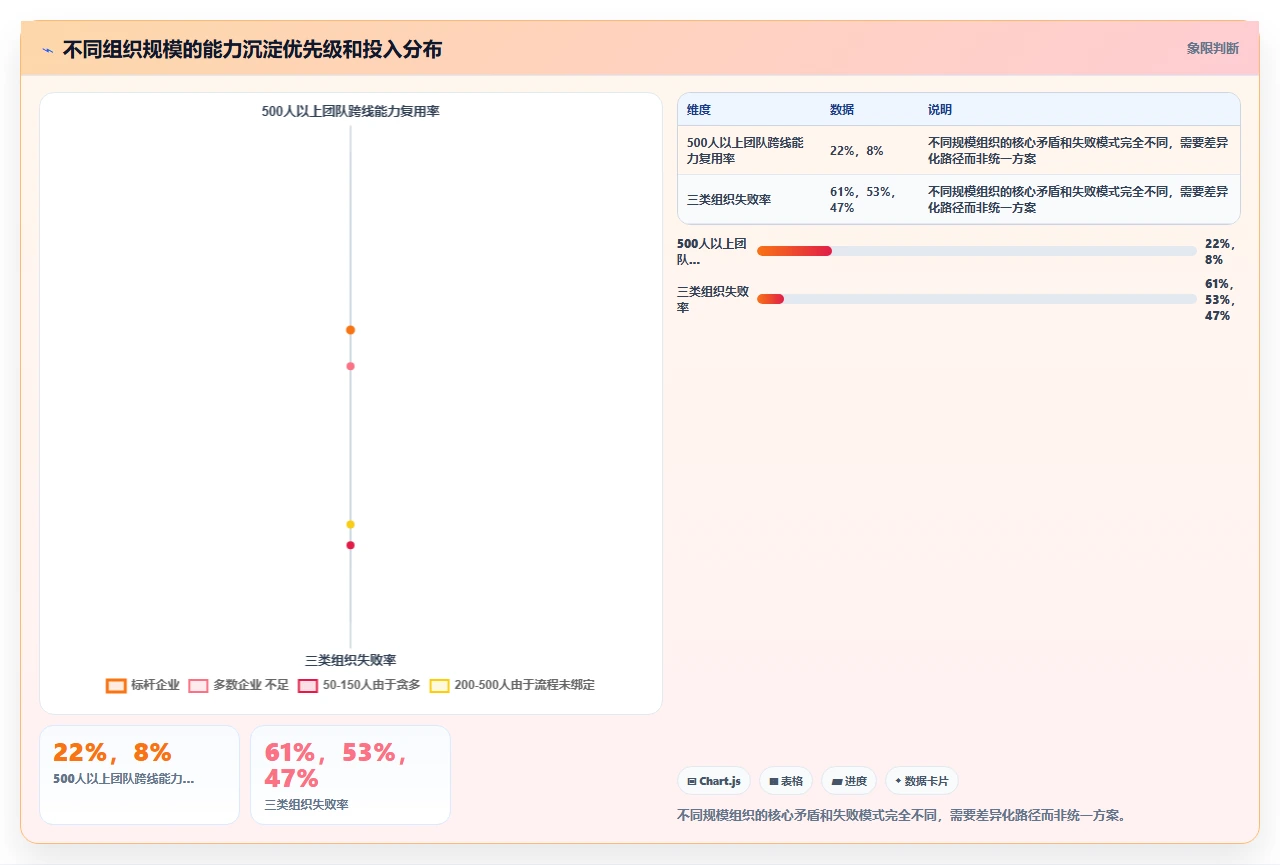Viewport: 1280px width, 865px height.
Task: Open the 22%，8% data card
Action: 139,775
